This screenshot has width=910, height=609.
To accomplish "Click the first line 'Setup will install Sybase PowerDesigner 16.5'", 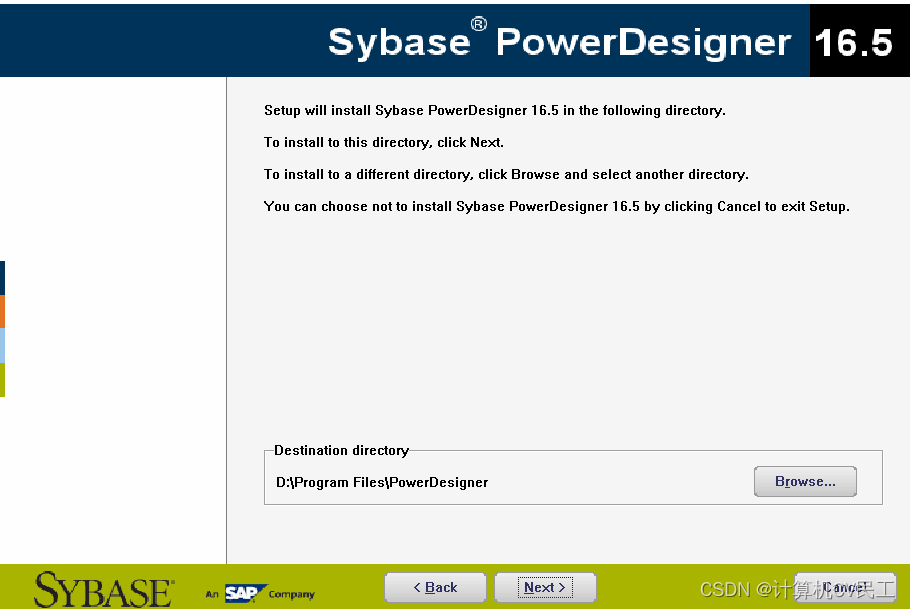I will (x=494, y=110).
